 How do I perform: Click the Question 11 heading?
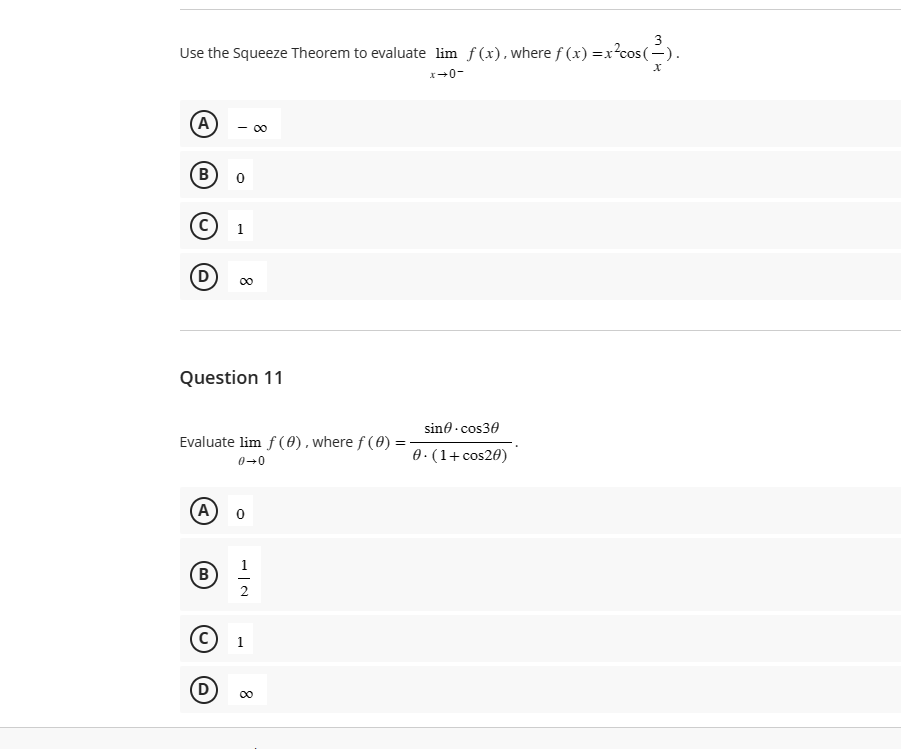[231, 377]
